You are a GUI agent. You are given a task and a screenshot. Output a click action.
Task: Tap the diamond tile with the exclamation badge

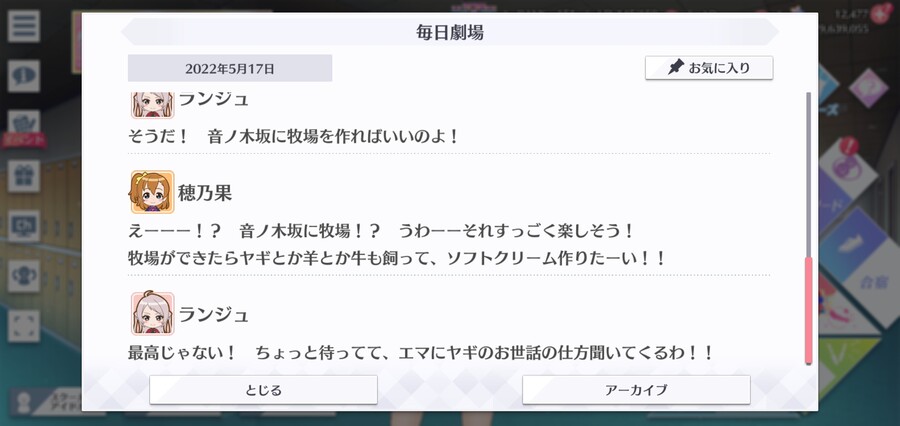(x=845, y=166)
